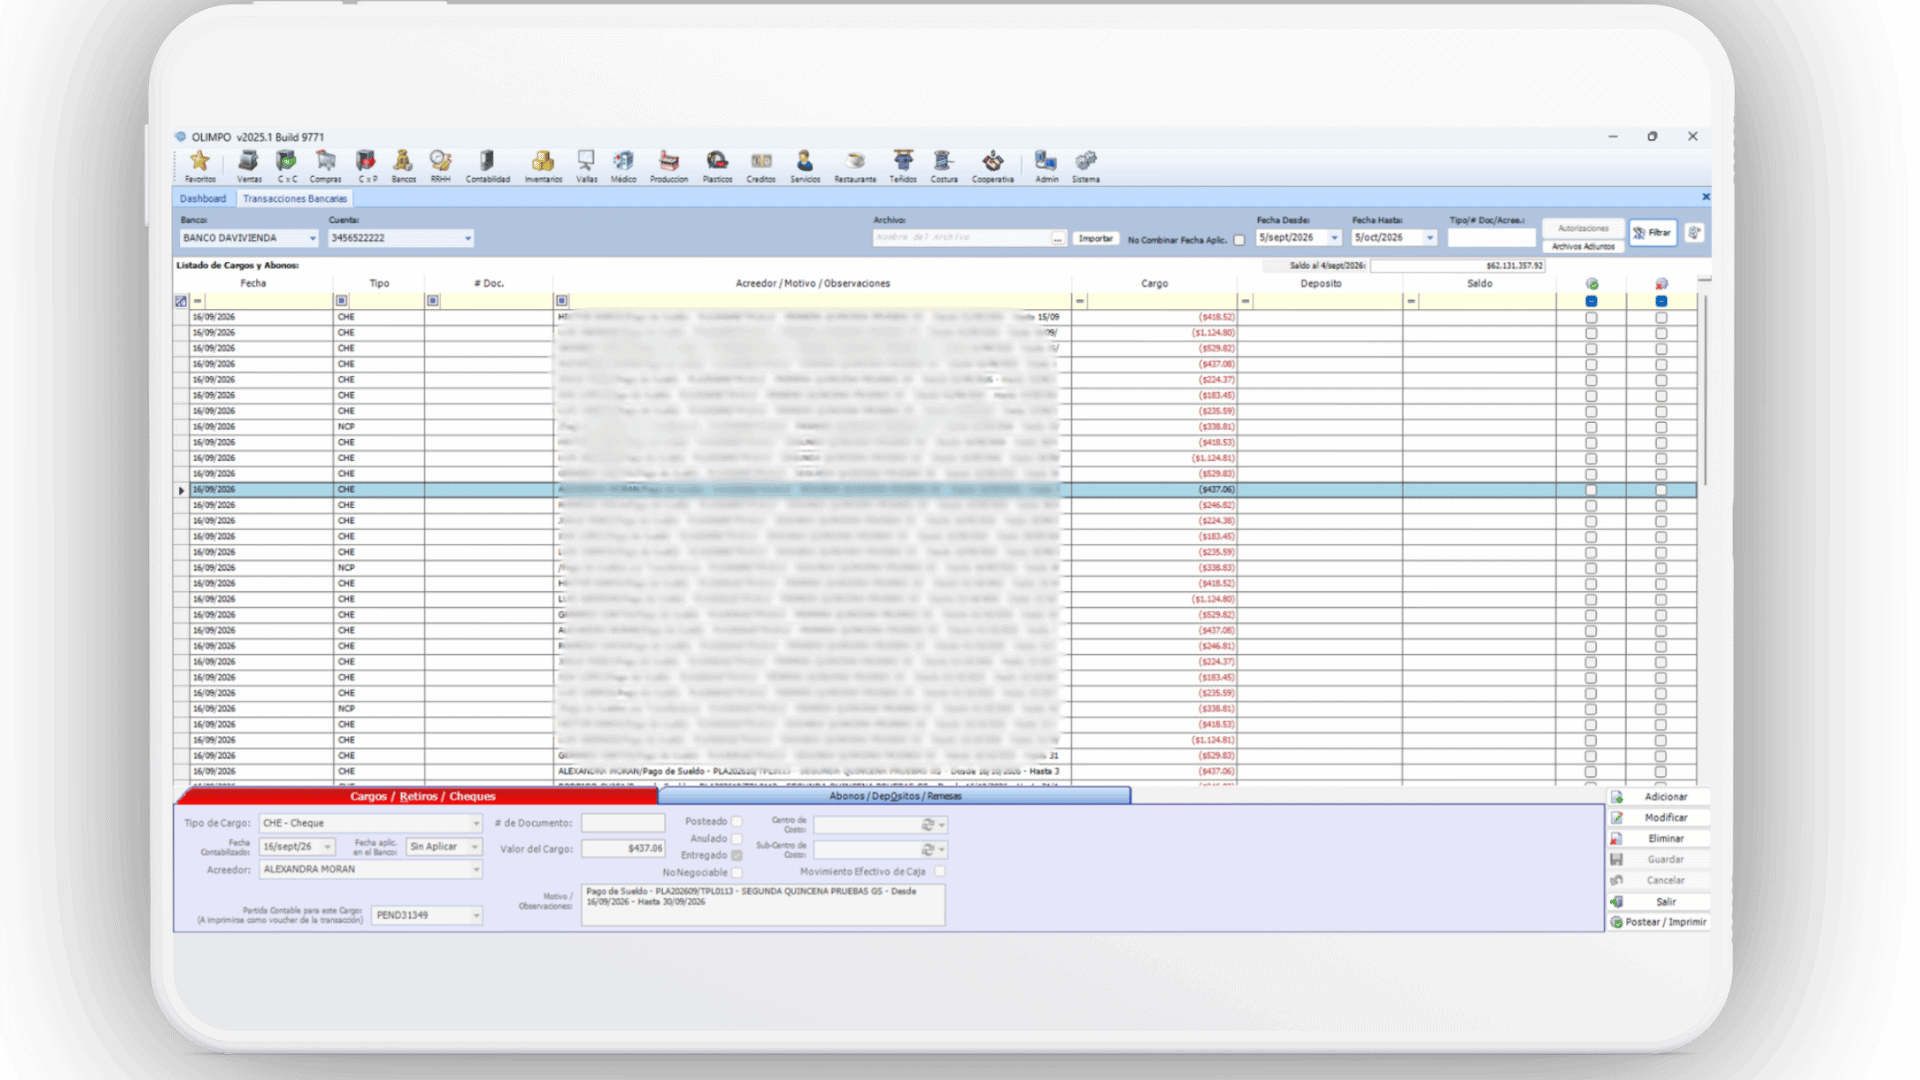Switch to Abonos / Depósitos / Remesas tab

pyautogui.click(x=895, y=796)
